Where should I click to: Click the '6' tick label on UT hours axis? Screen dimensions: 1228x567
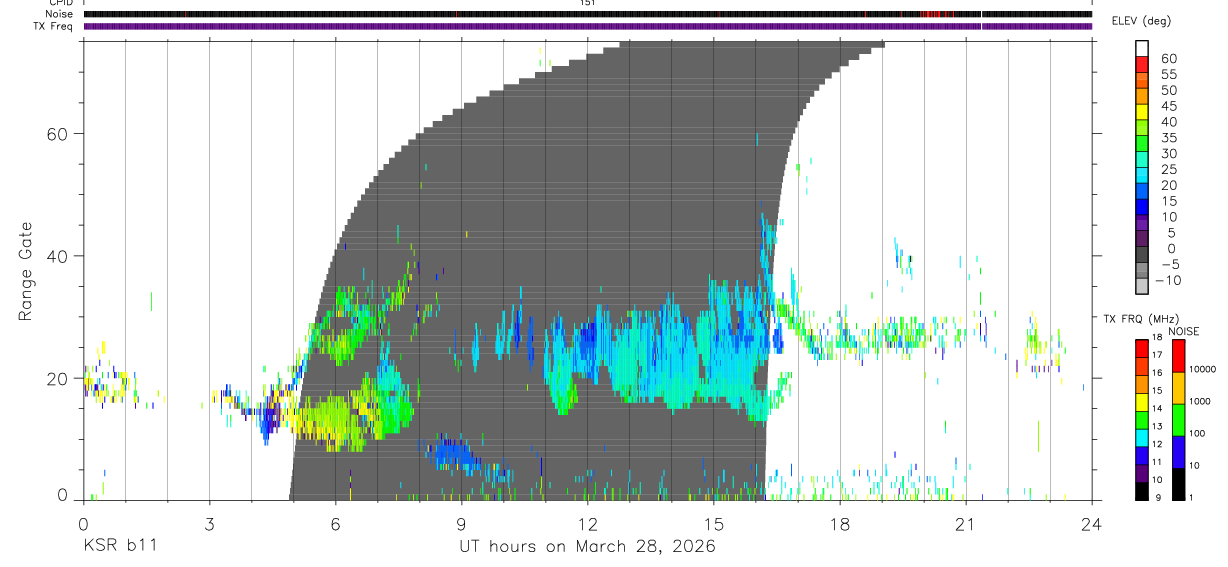[x=335, y=524]
